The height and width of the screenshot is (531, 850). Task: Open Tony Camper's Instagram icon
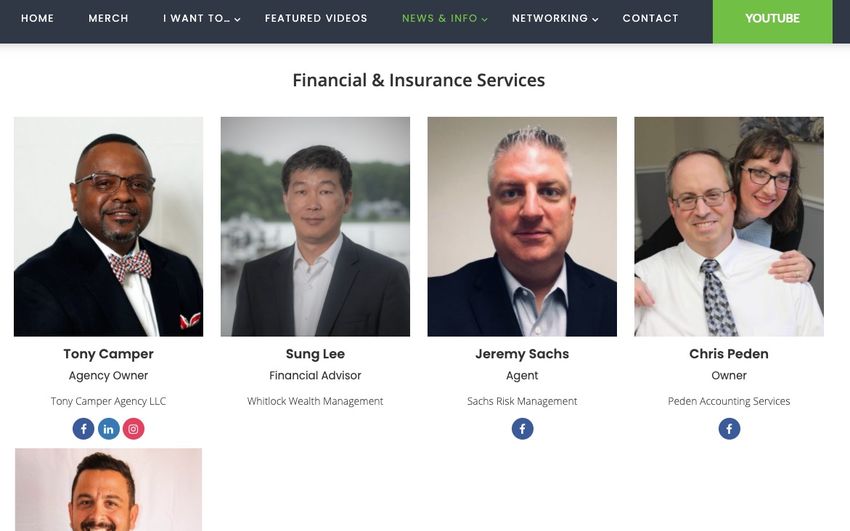(133, 429)
